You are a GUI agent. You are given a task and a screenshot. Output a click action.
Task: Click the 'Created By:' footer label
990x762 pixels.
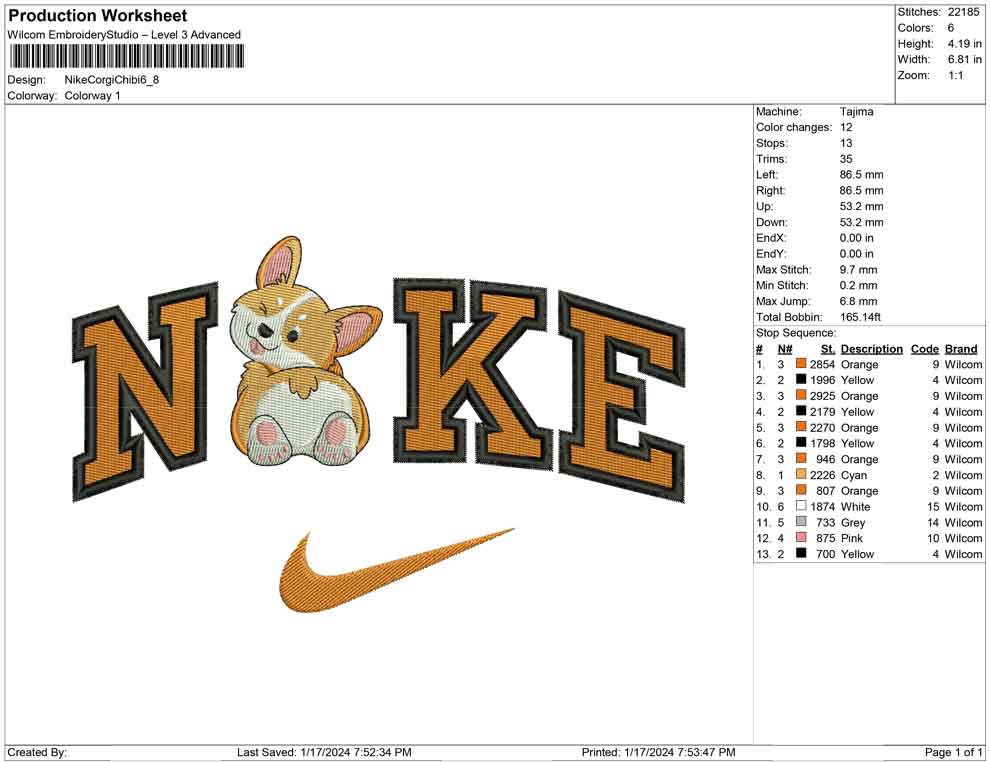point(37,752)
